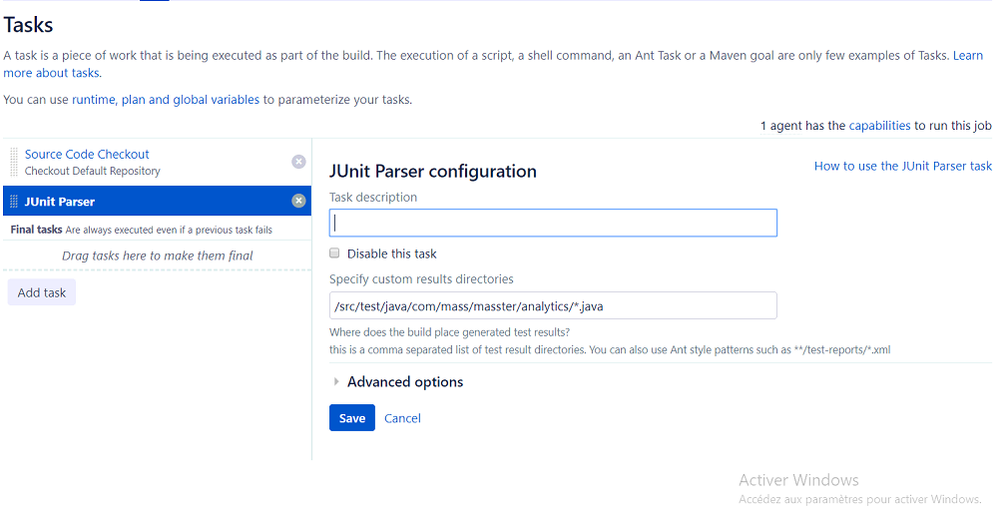The height and width of the screenshot is (507, 998).
Task: Grab the JUnit Parser drag handle
Action: tap(14, 202)
